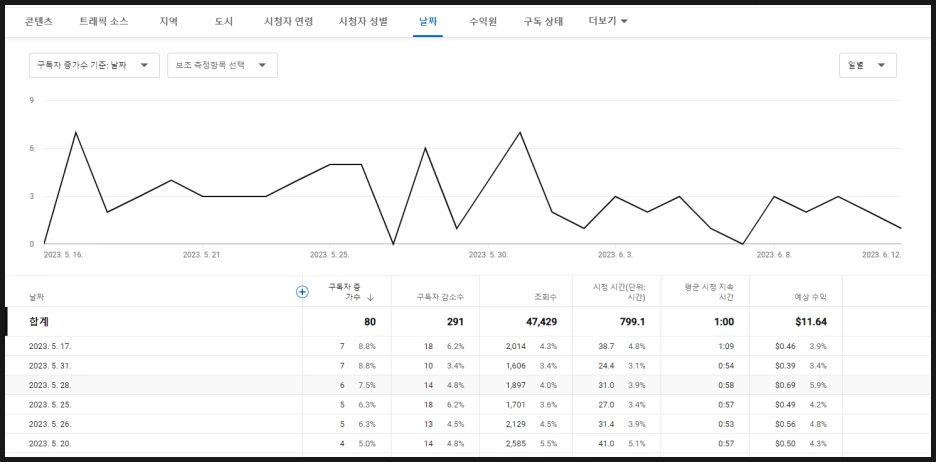
Task: Open the 보조 측정항목 선택 dropdown
Action: 223,65
